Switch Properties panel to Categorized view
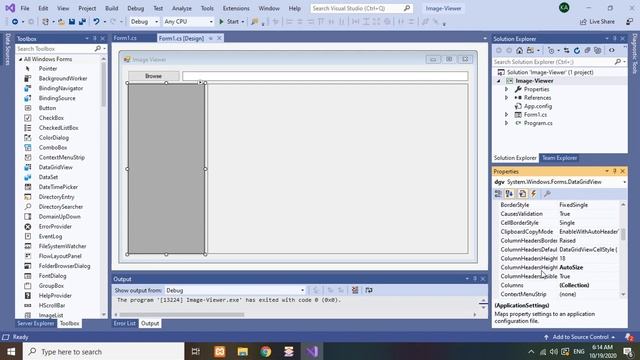The image size is (640, 360). coord(498,194)
